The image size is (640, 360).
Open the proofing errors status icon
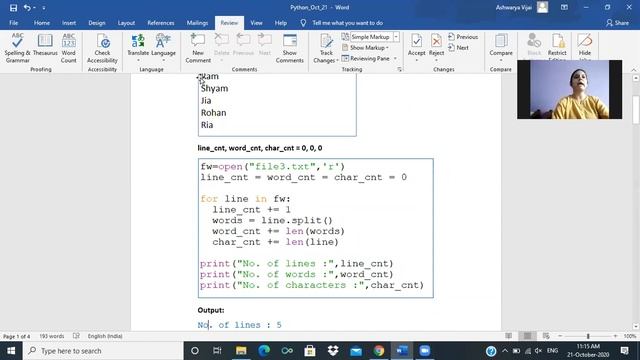(76, 336)
